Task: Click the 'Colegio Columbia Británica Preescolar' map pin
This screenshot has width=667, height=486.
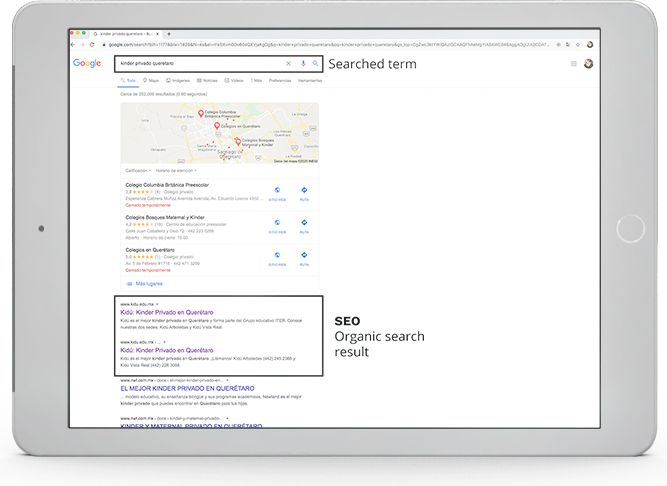Action: tap(201, 114)
